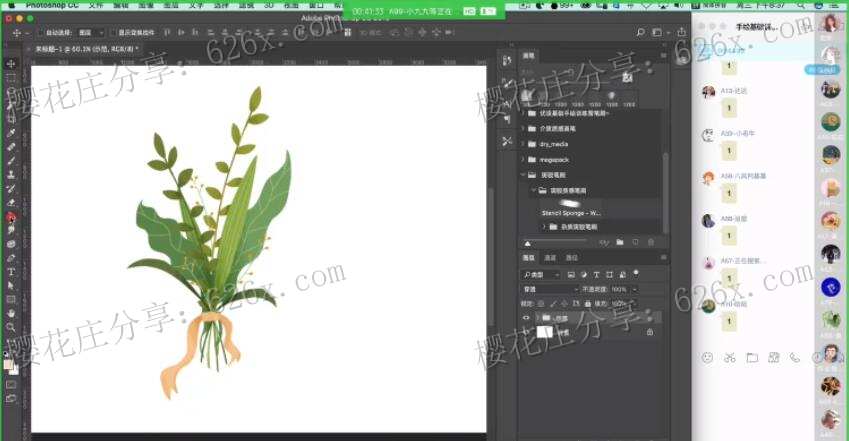Screen dimensions: 849x441
Task: Open the Layers panel flyout menu
Action: coord(663,257)
